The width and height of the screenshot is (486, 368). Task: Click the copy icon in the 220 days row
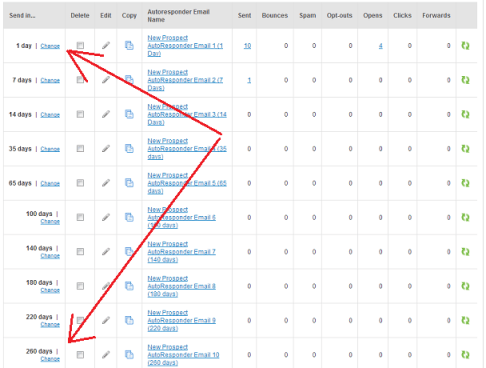tap(129, 320)
